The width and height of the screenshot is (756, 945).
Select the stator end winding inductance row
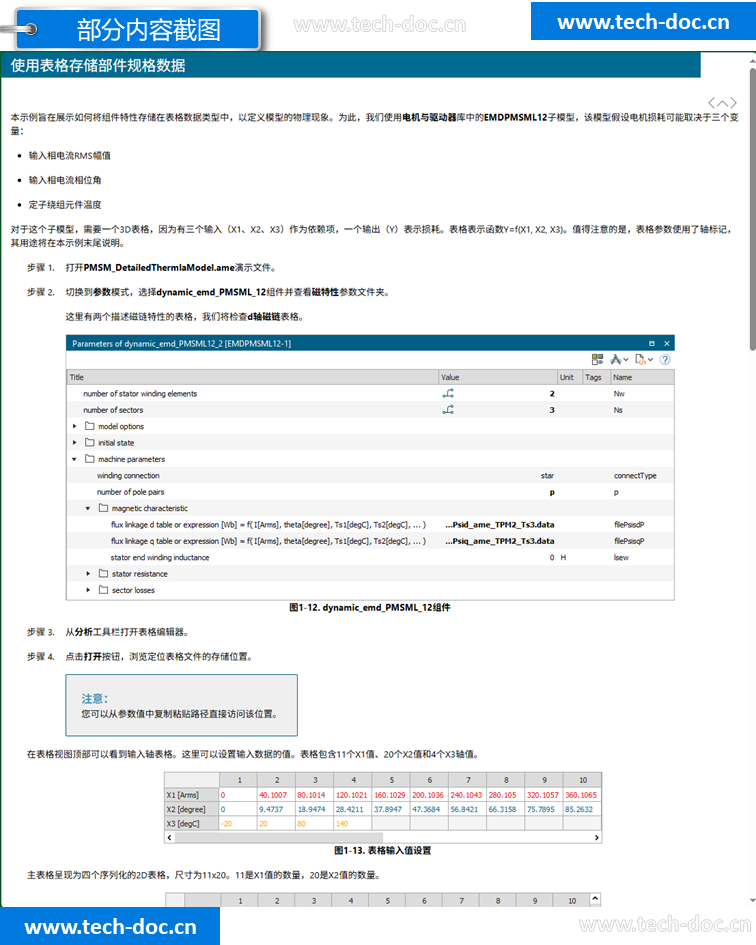point(370,557)
